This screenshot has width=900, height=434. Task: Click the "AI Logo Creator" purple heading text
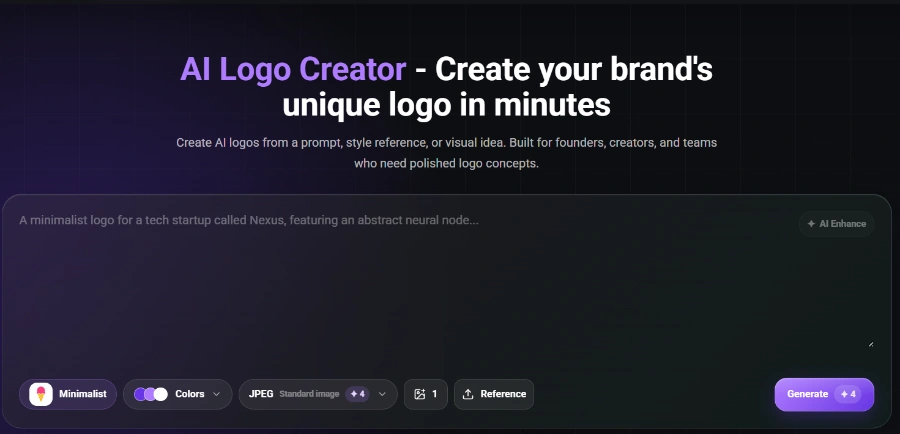[293, 69]
